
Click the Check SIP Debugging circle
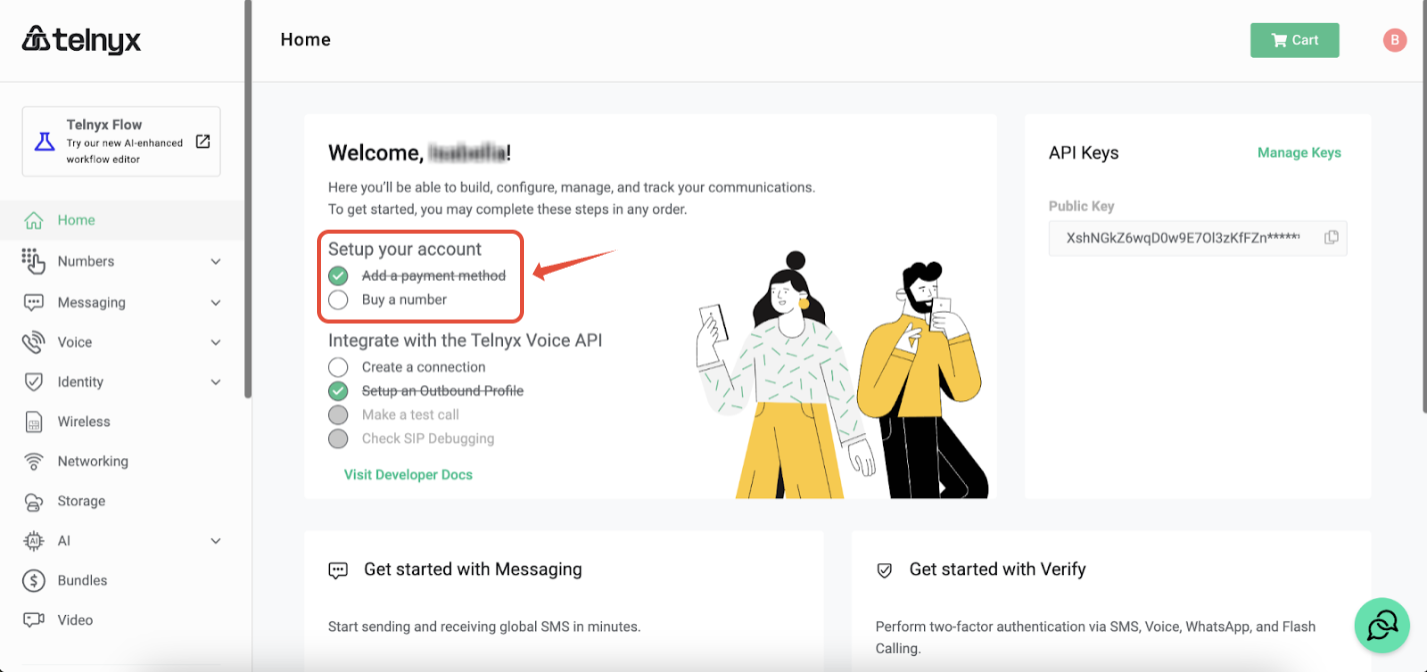(338, 438)
